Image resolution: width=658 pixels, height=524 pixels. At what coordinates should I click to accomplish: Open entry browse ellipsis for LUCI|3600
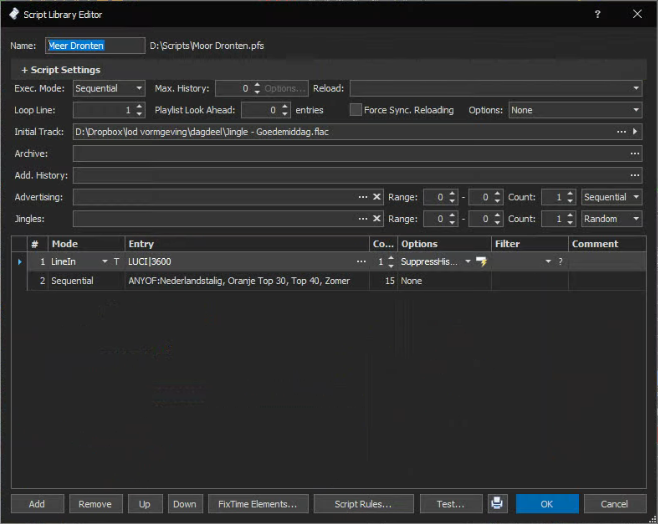361,261
